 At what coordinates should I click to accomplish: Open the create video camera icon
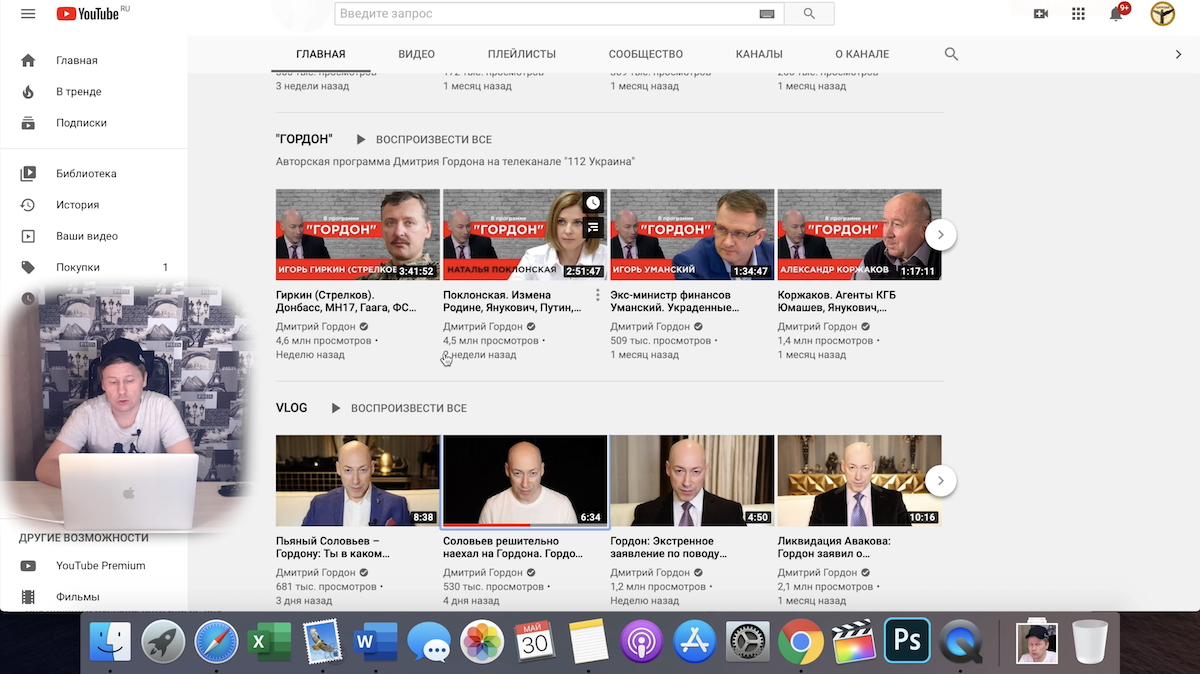(1041, 14)
